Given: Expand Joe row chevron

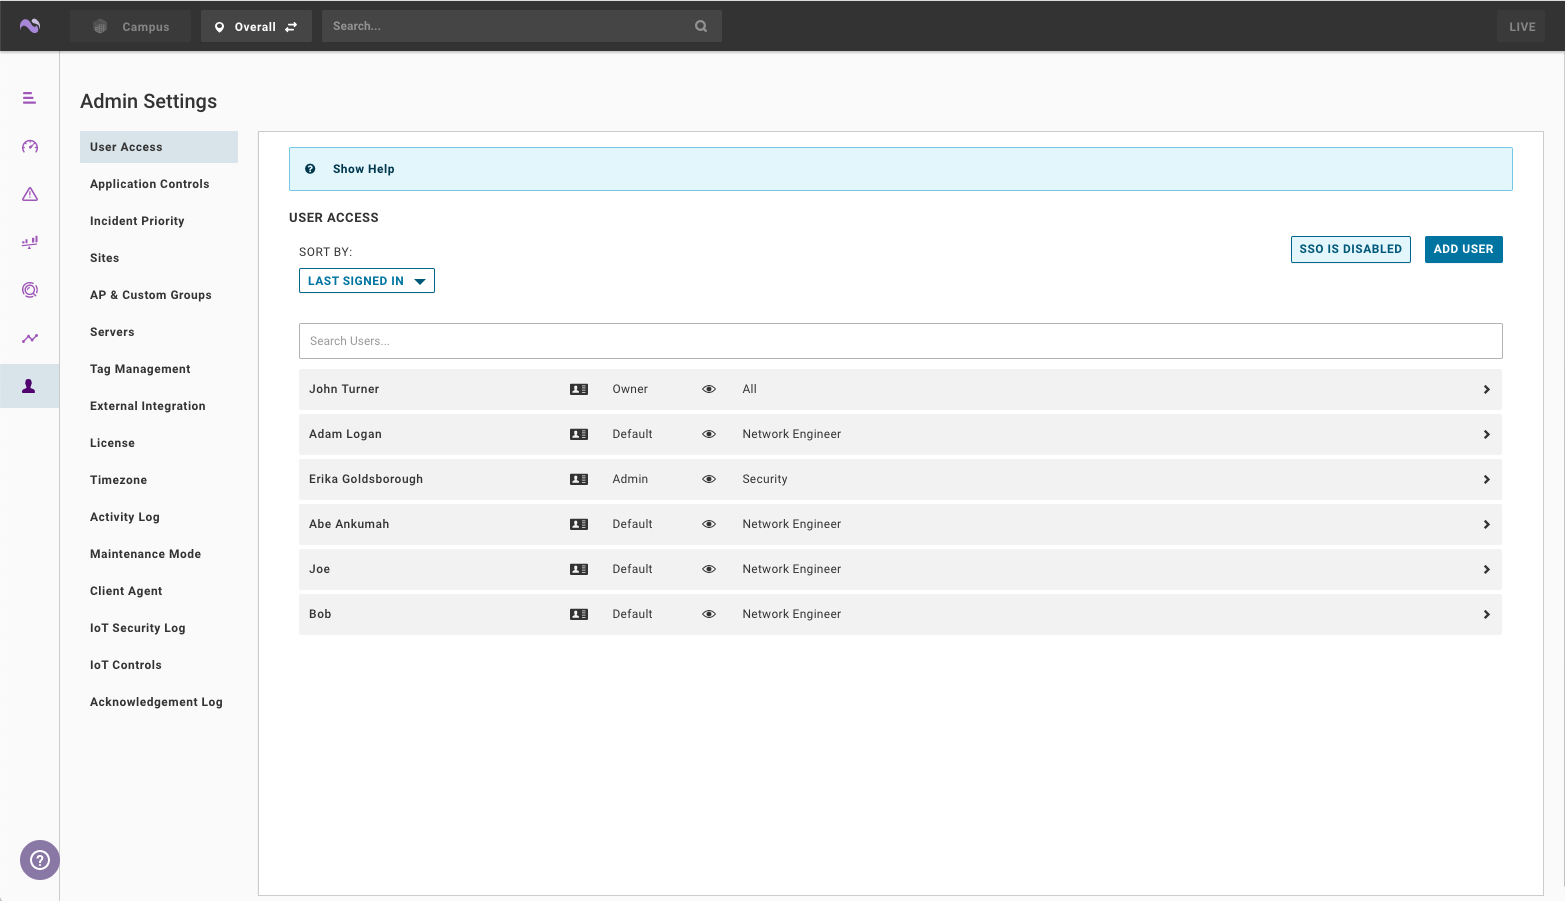Looking at the screenshot, I should (1487, 569).
